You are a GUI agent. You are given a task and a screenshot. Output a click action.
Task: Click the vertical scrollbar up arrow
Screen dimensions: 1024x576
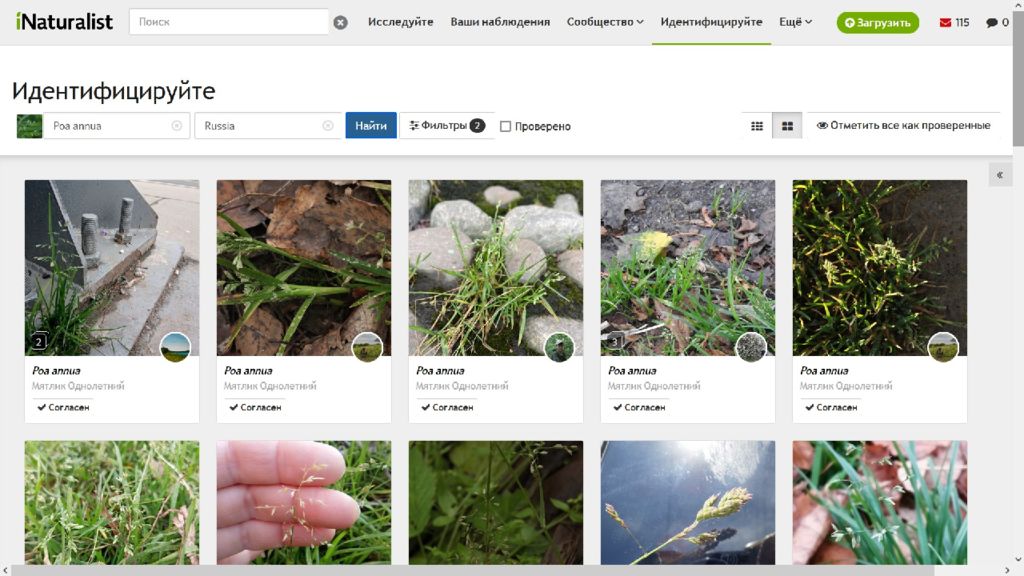click(x=1018, y=5)
